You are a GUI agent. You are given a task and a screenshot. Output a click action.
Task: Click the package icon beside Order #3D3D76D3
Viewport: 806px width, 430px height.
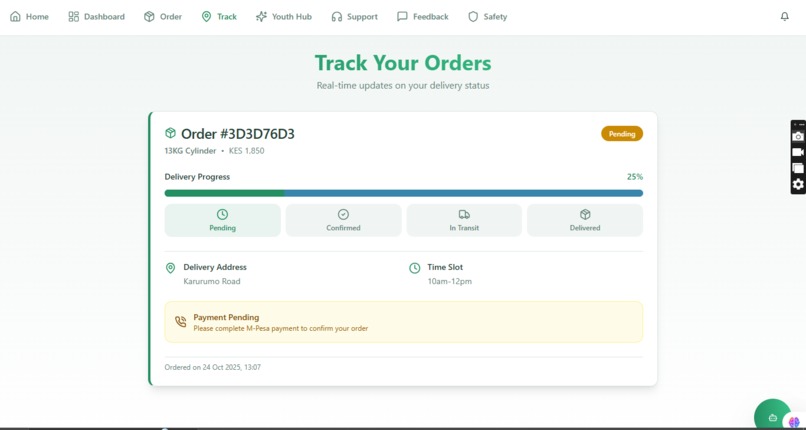pos(170,134)
